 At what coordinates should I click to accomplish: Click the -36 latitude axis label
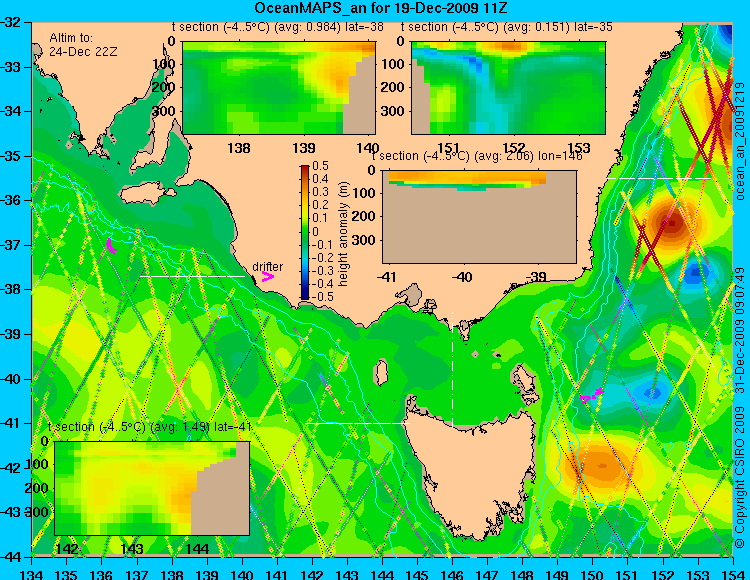[10, 200]
